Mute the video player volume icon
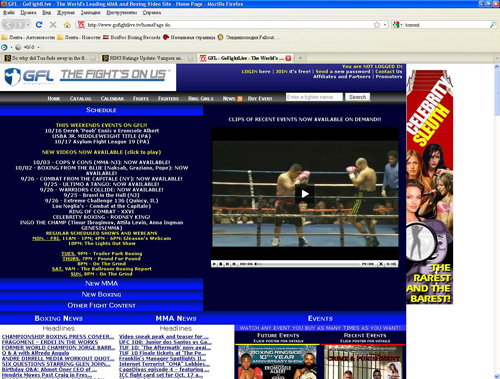 coord(387,264)
